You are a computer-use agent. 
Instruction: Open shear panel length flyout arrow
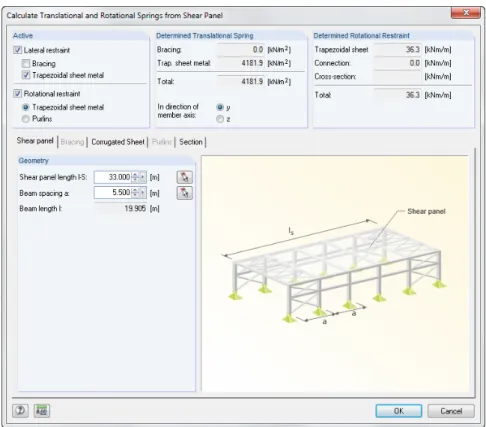coord(143,177)
